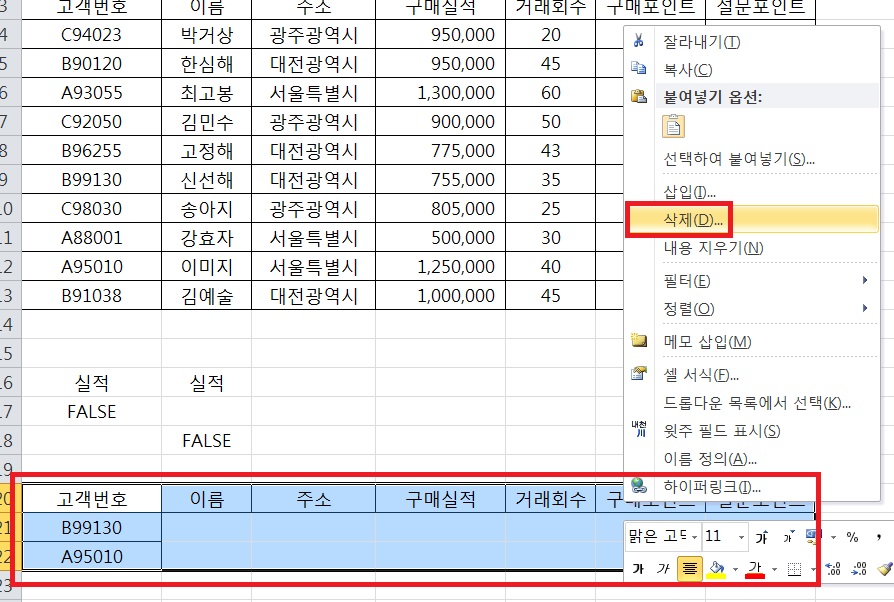Click the paste clipboard icon under paste options

(x=674, y=126)
